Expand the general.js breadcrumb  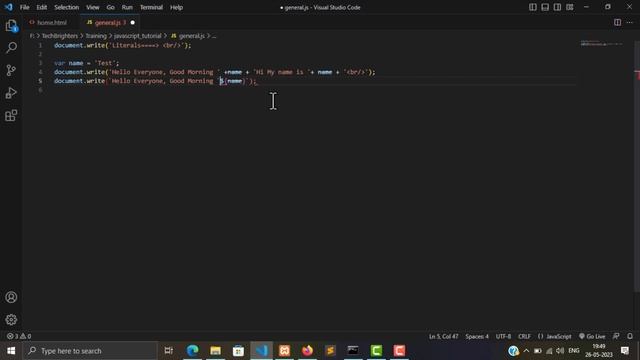(188, 36)
